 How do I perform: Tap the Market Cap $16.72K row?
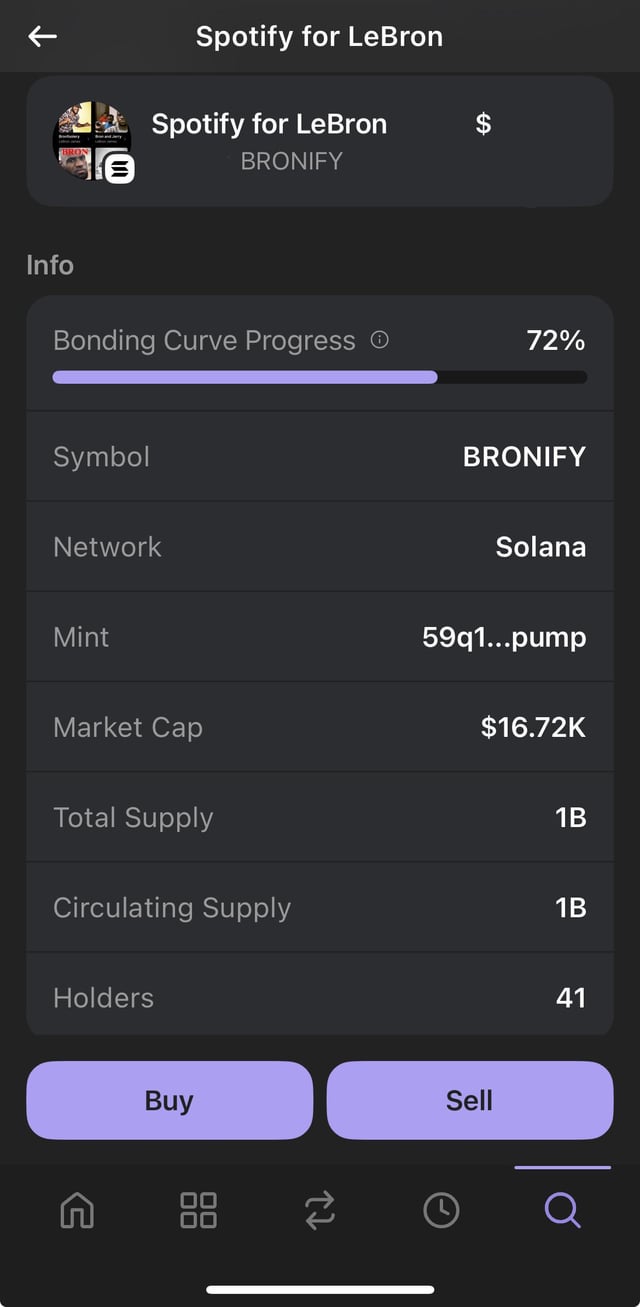tap(320, 727)
